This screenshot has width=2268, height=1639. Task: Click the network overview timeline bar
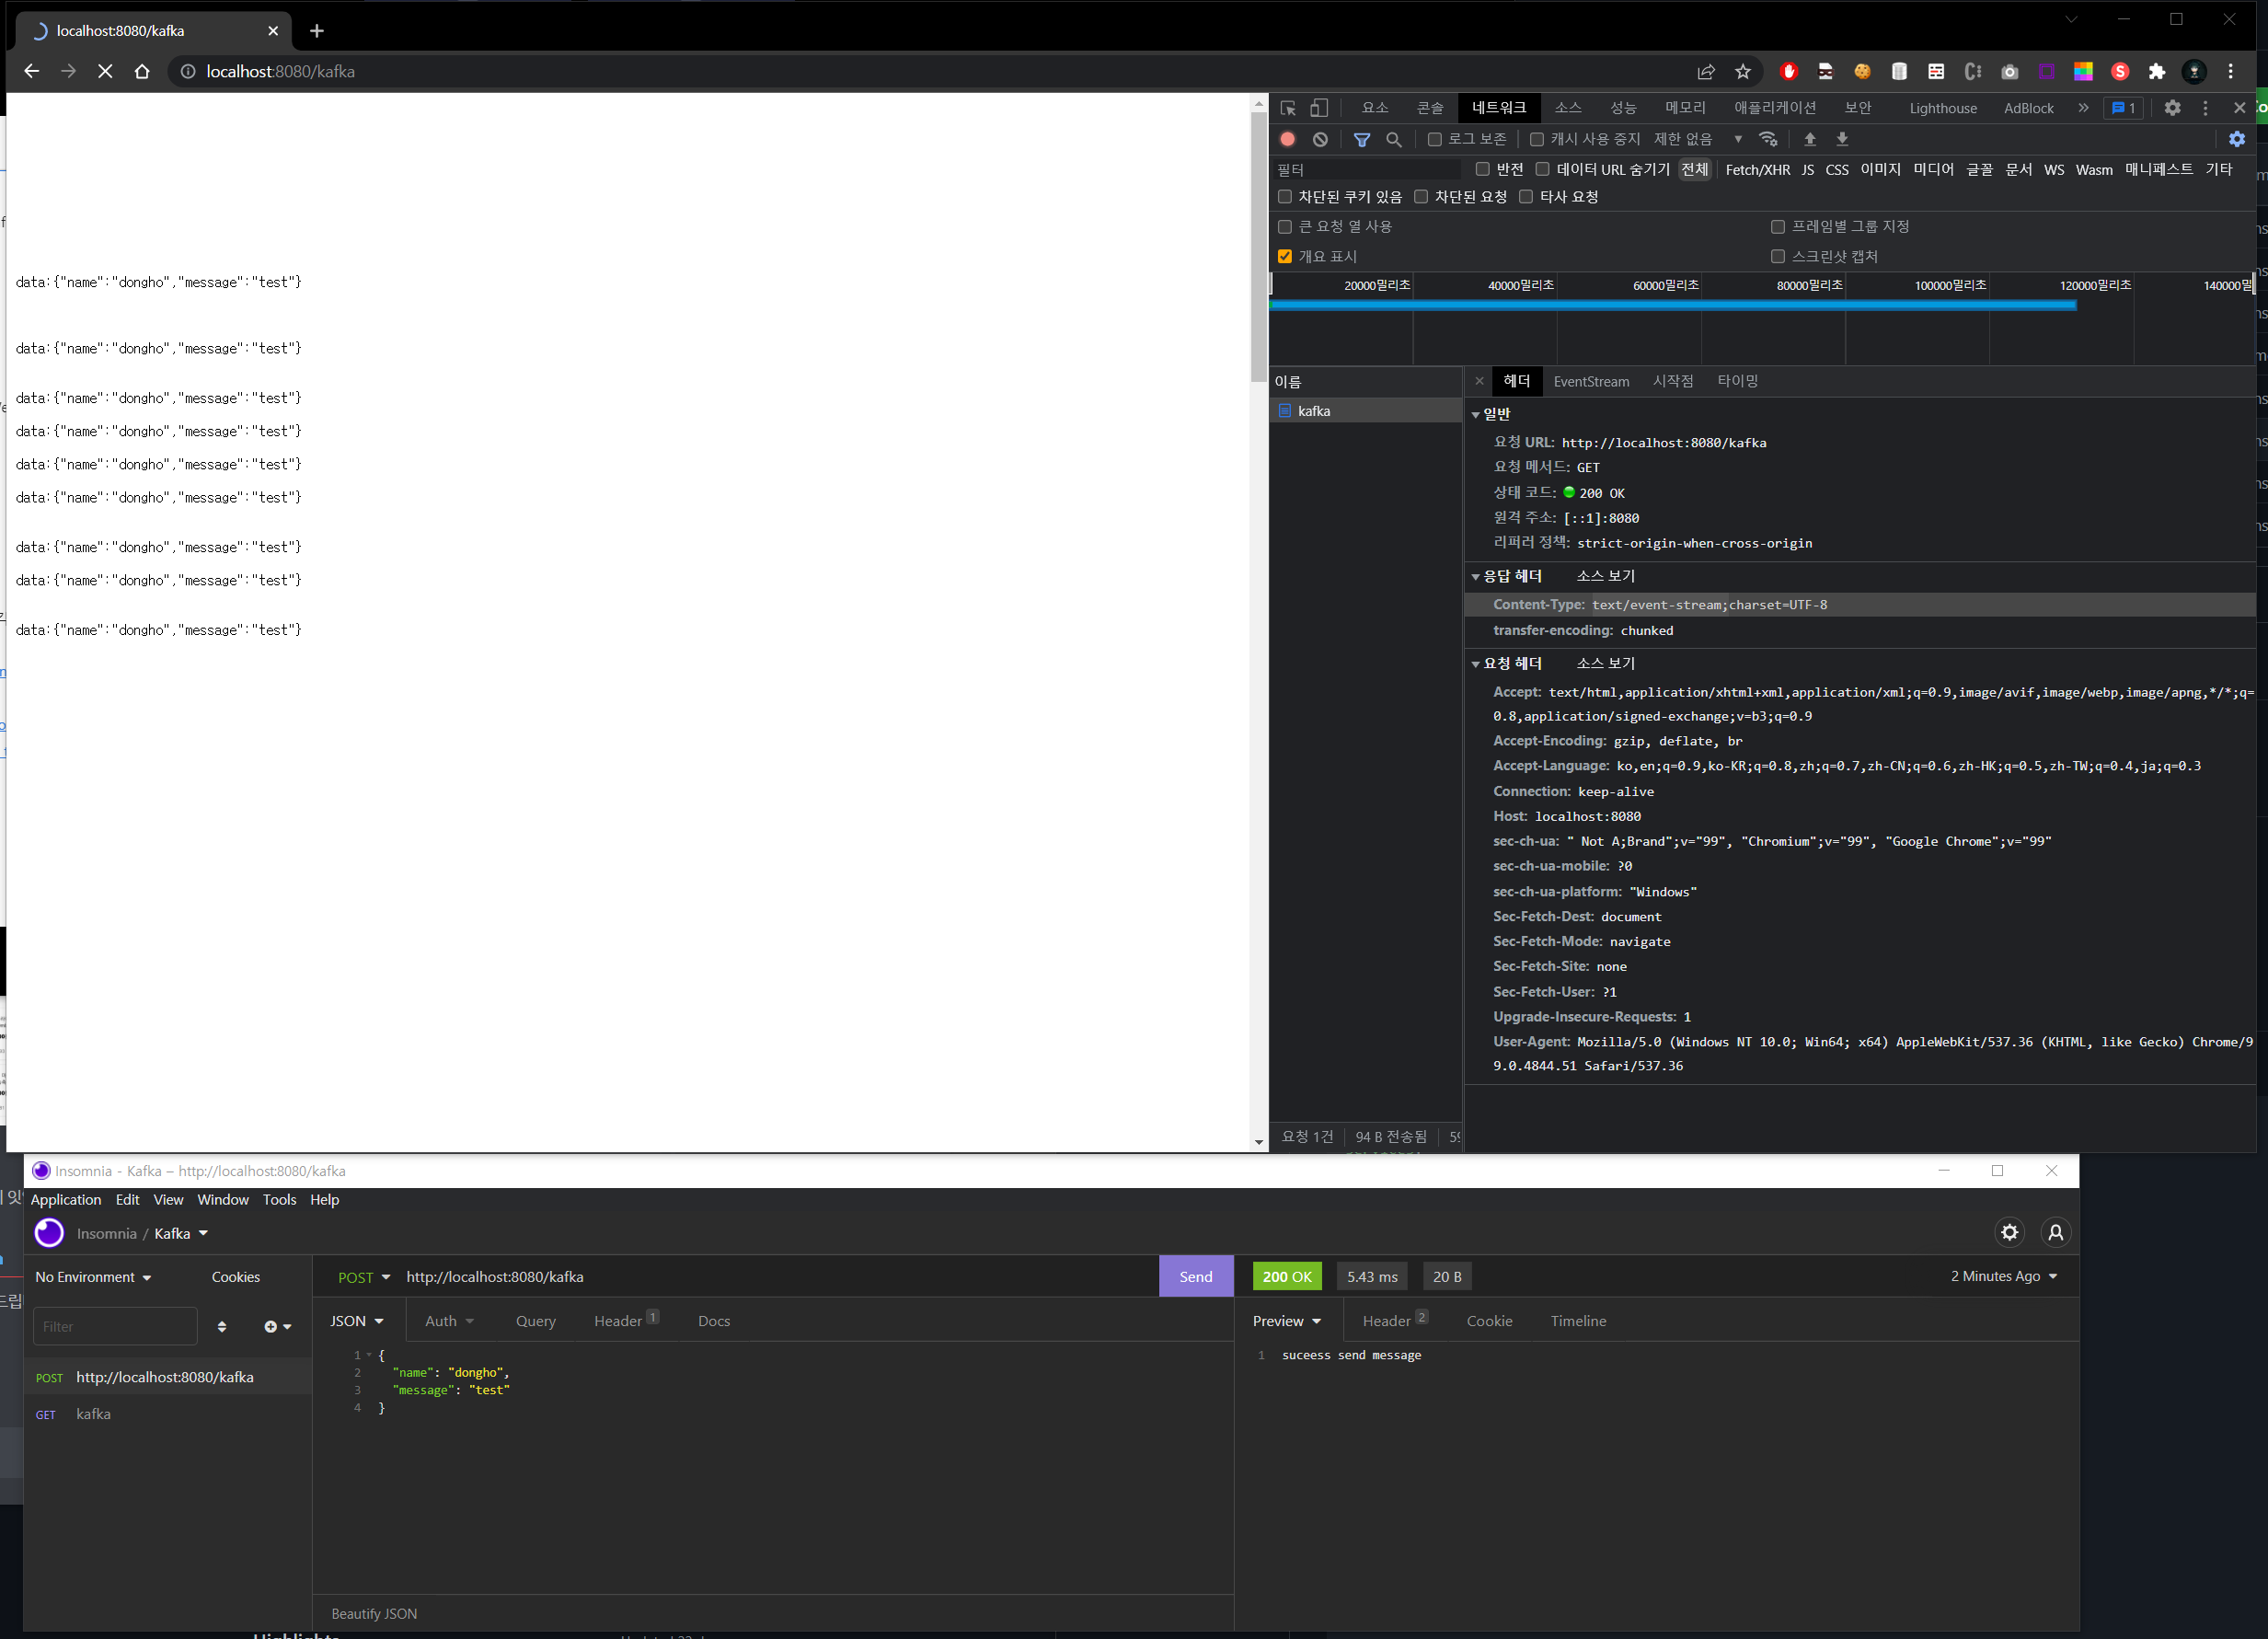1672,306
